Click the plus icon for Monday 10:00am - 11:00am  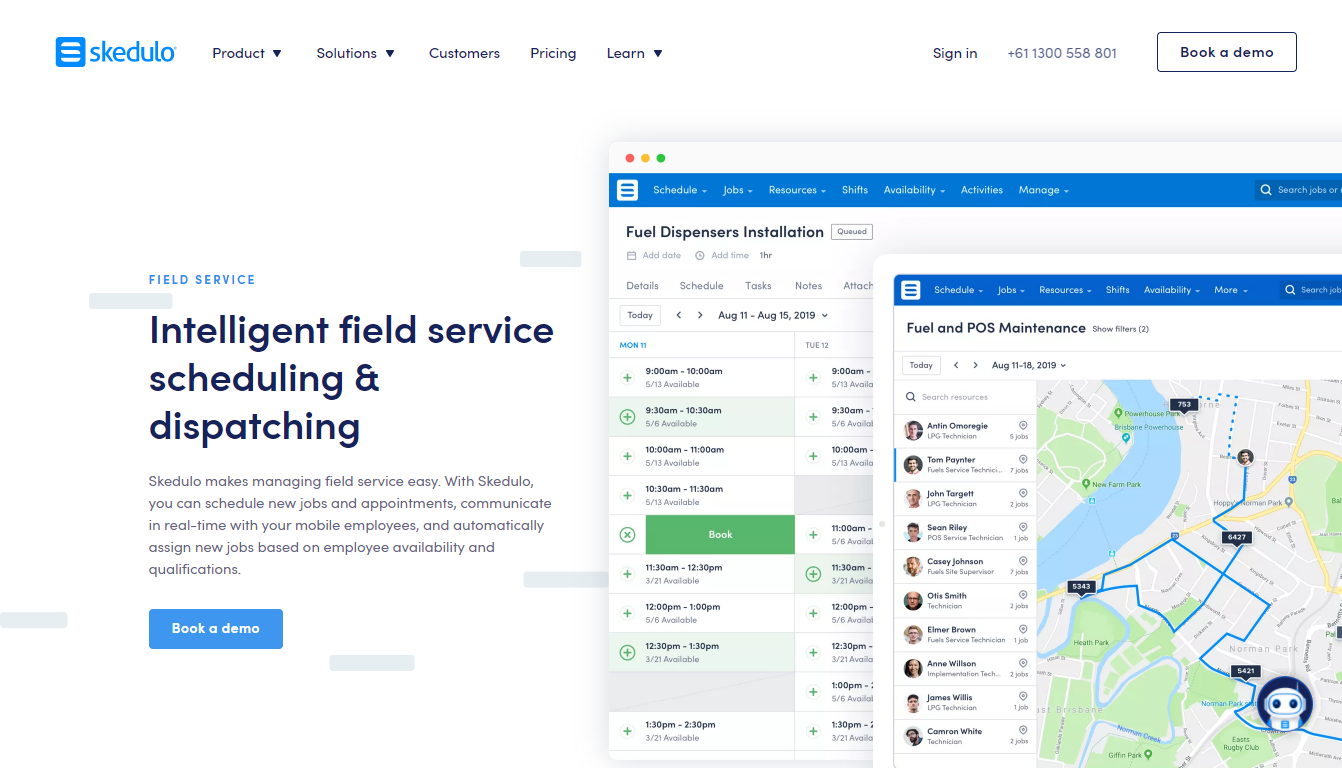click(x=627, y=456)
